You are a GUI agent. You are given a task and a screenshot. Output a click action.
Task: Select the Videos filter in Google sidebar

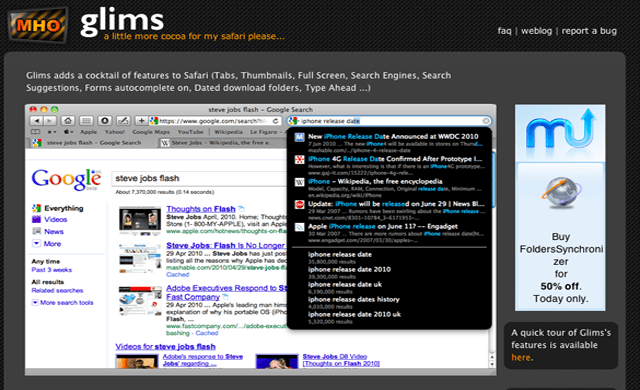click(x=49, y=219)
